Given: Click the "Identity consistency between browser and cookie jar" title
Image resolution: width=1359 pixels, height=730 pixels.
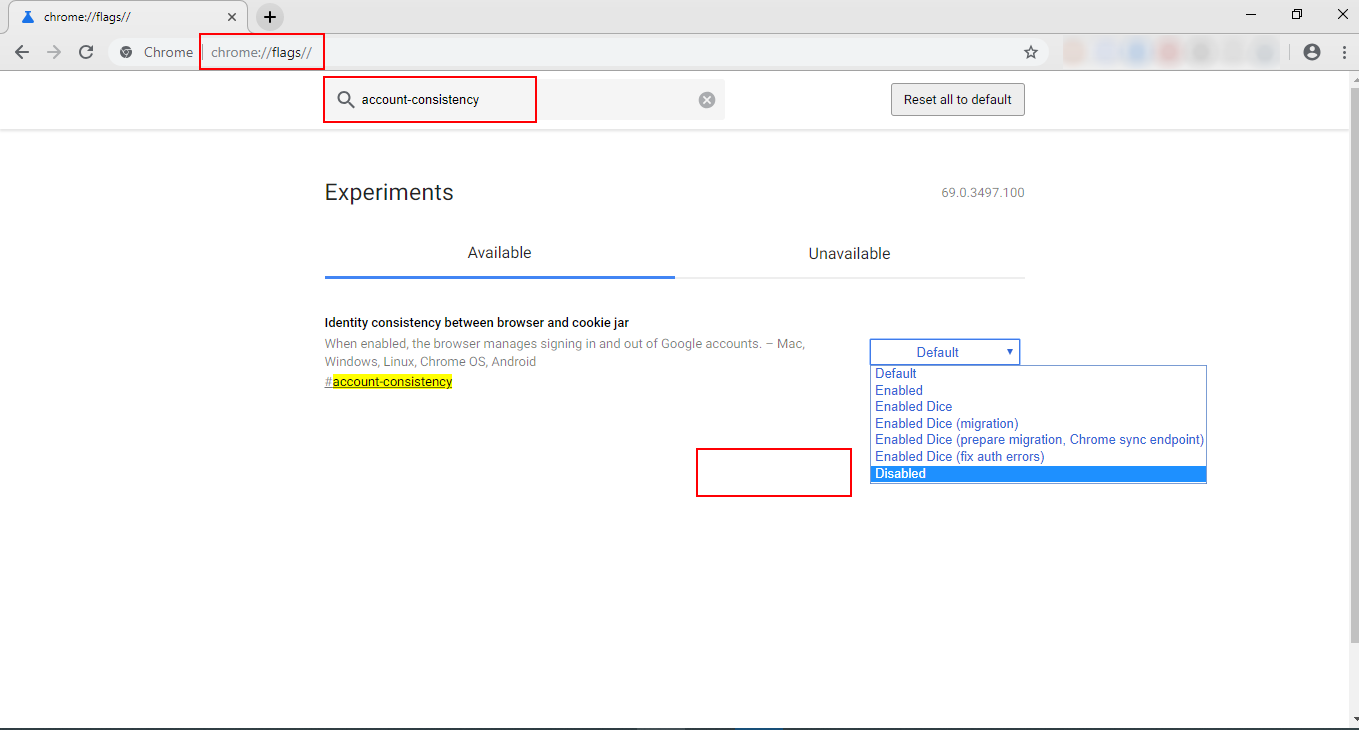Looking at the screenshot, I should pyautogui.click(x=477, y=323).
